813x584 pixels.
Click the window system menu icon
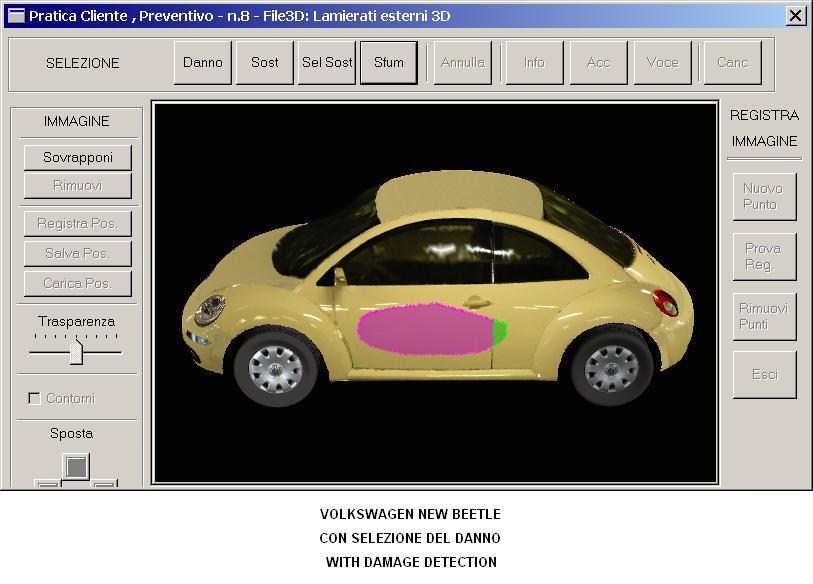coord(16,16)
